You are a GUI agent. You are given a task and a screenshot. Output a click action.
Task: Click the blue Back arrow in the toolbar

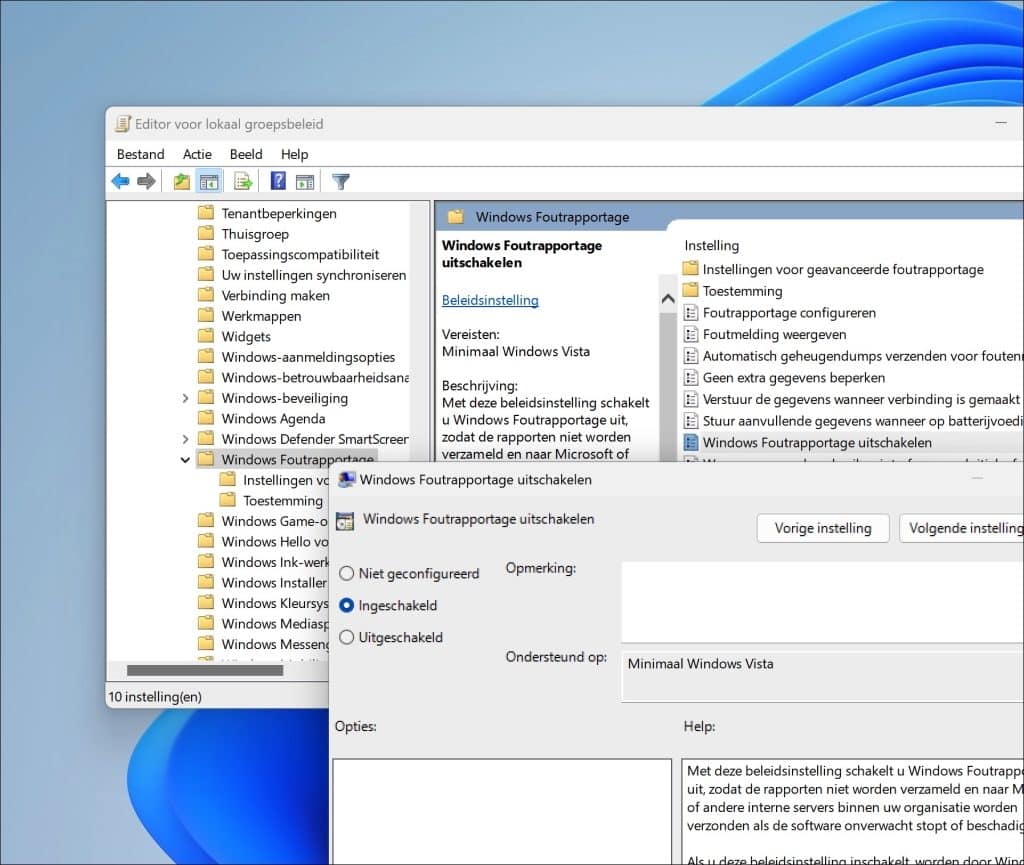[120, 181]
